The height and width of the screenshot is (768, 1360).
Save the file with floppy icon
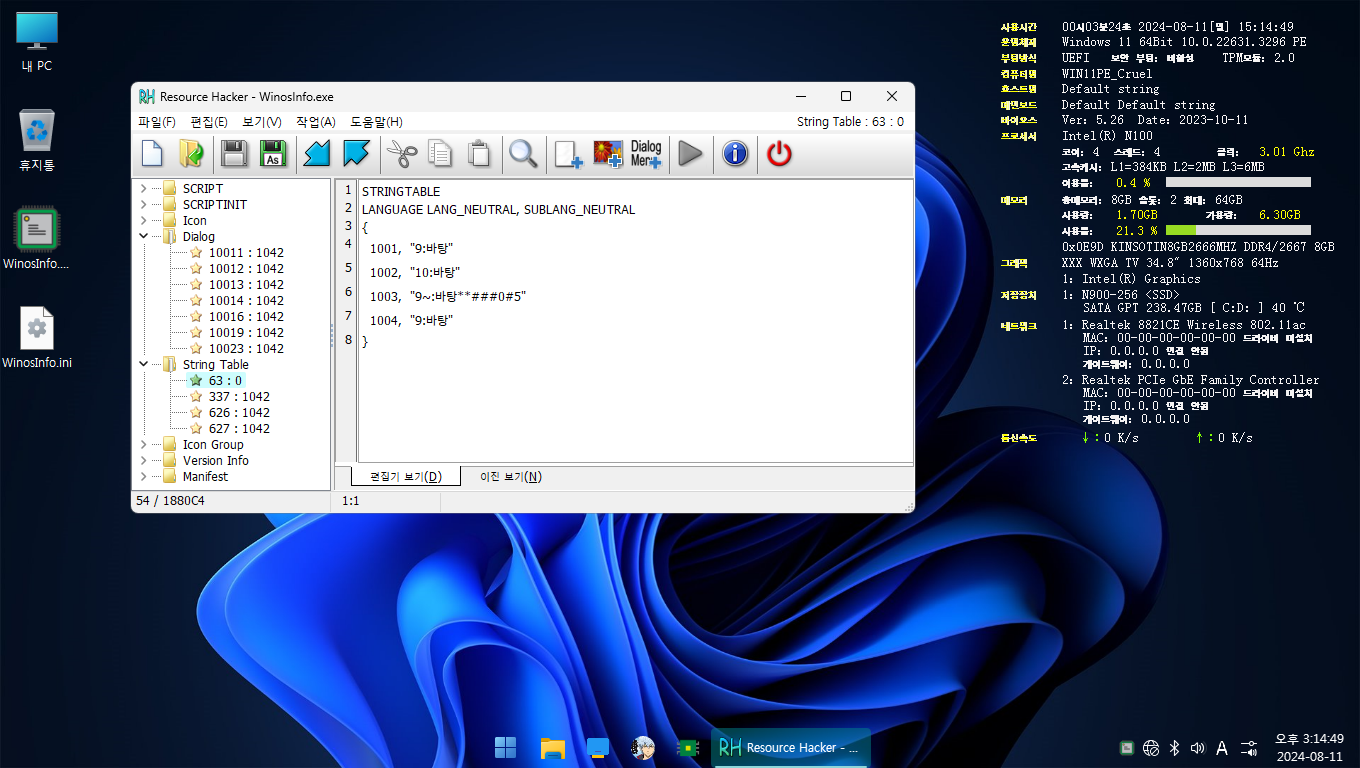pyautogui.click(x=234, y=153)
